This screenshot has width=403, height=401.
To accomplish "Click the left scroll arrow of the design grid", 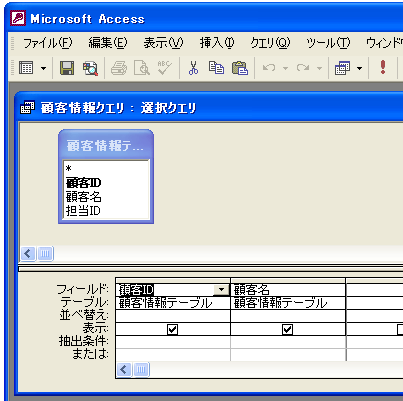I will tap(124, 369).
